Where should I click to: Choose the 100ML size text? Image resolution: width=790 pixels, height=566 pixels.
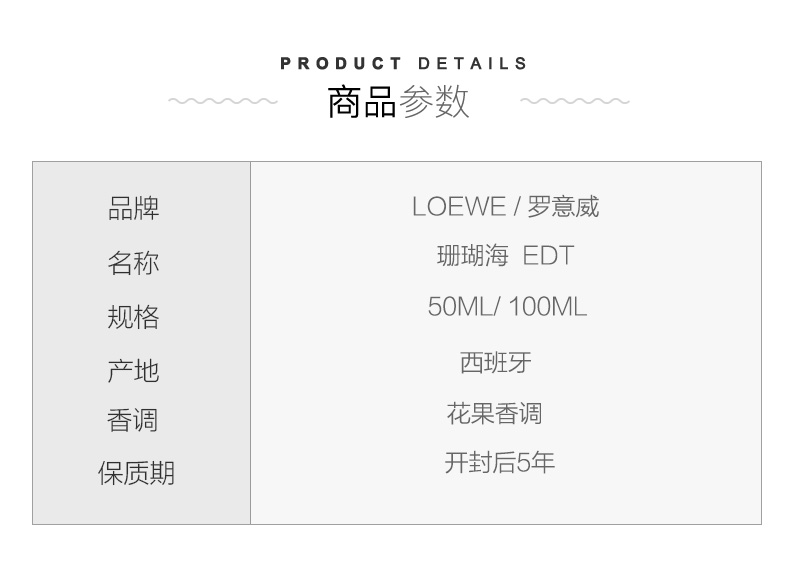547,307
